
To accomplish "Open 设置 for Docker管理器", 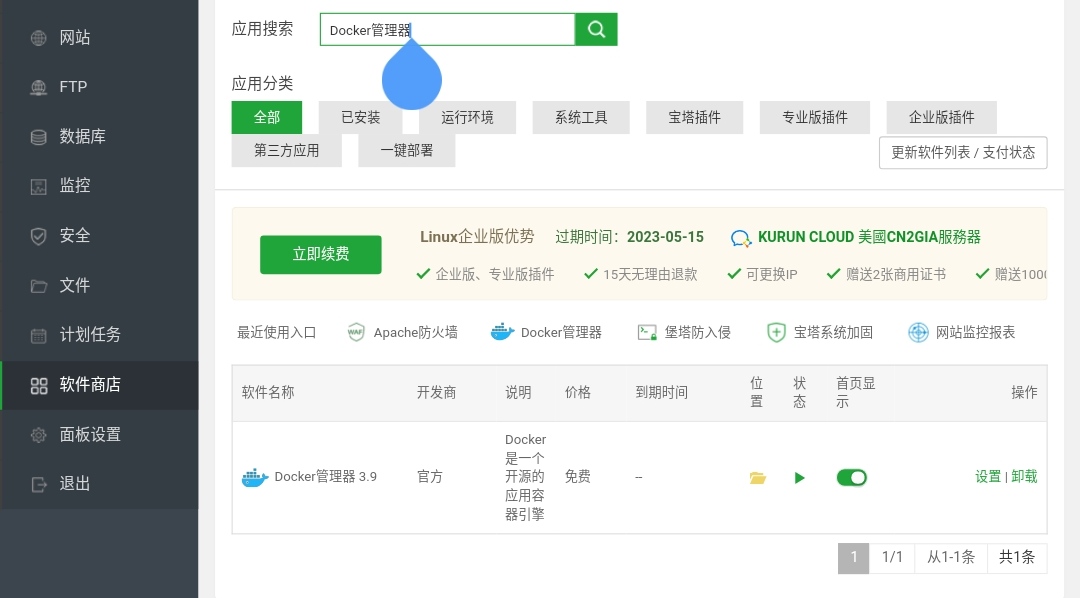I will click(x=988, y=477).
